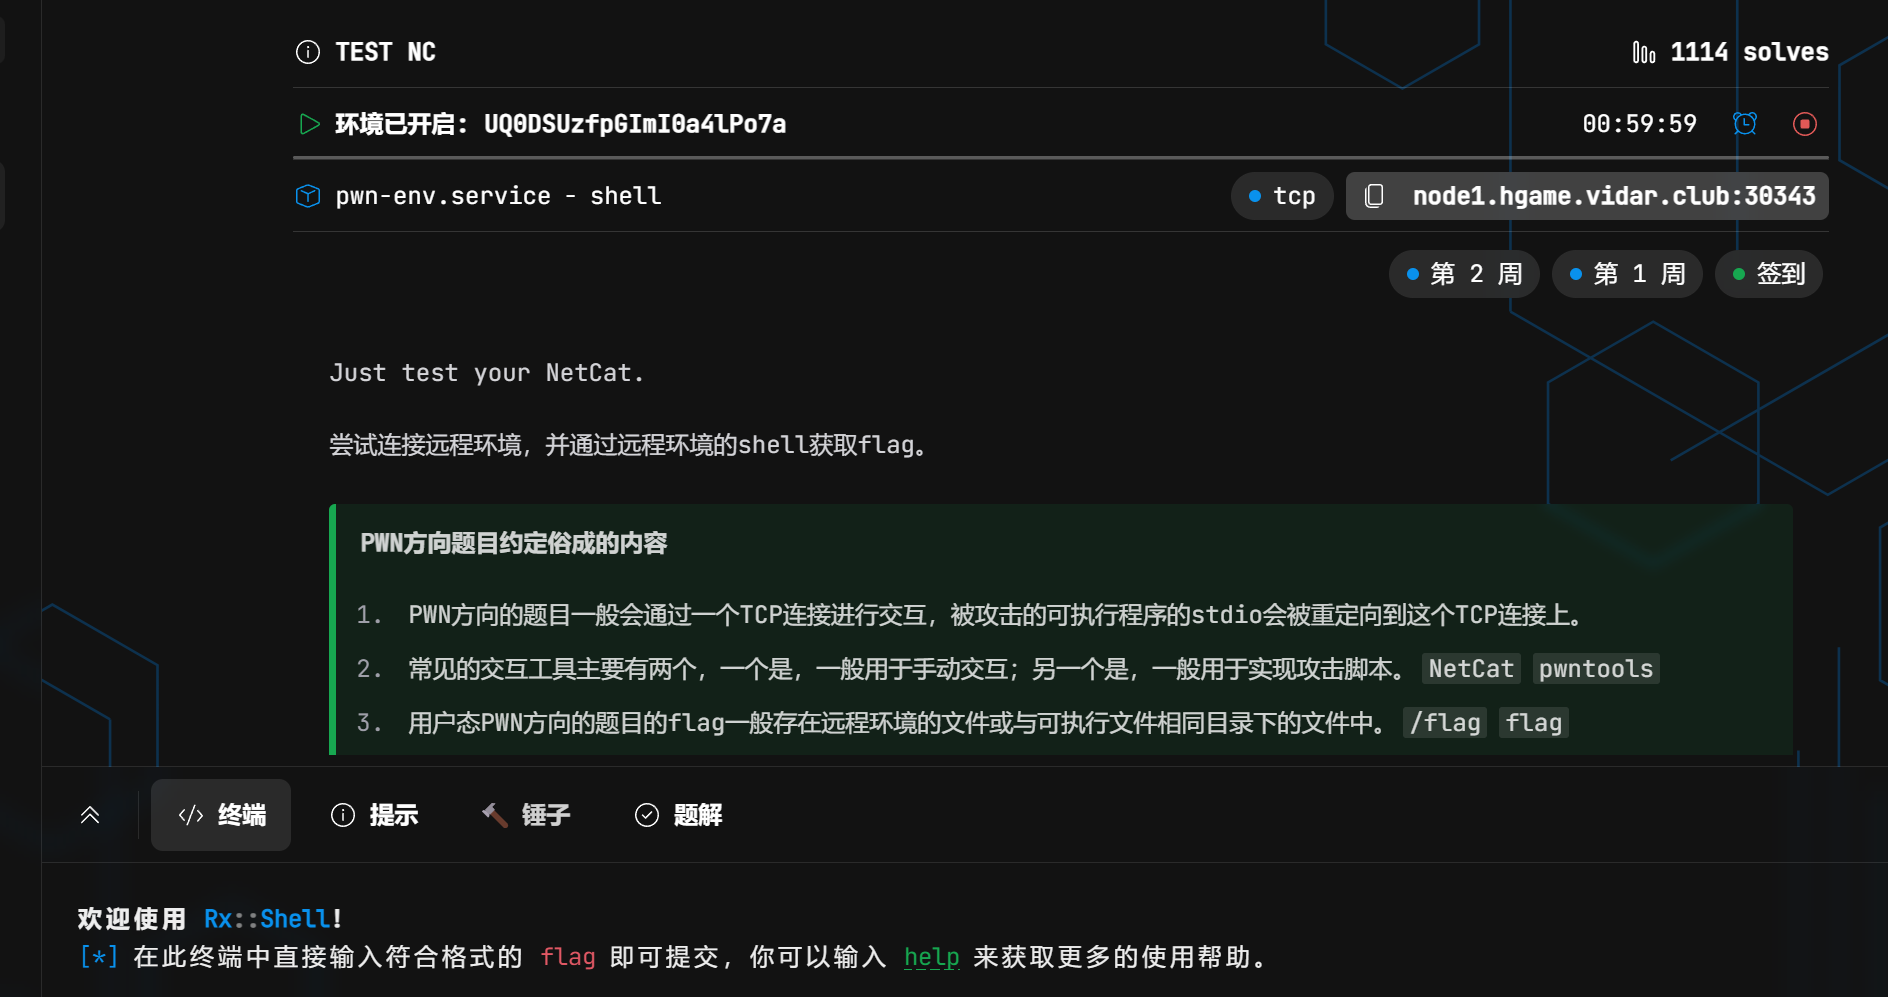1888x997 pixels.
Task: Click the NetCat inline code tag
Action: pyautogui.click(x=1470, y=669)
